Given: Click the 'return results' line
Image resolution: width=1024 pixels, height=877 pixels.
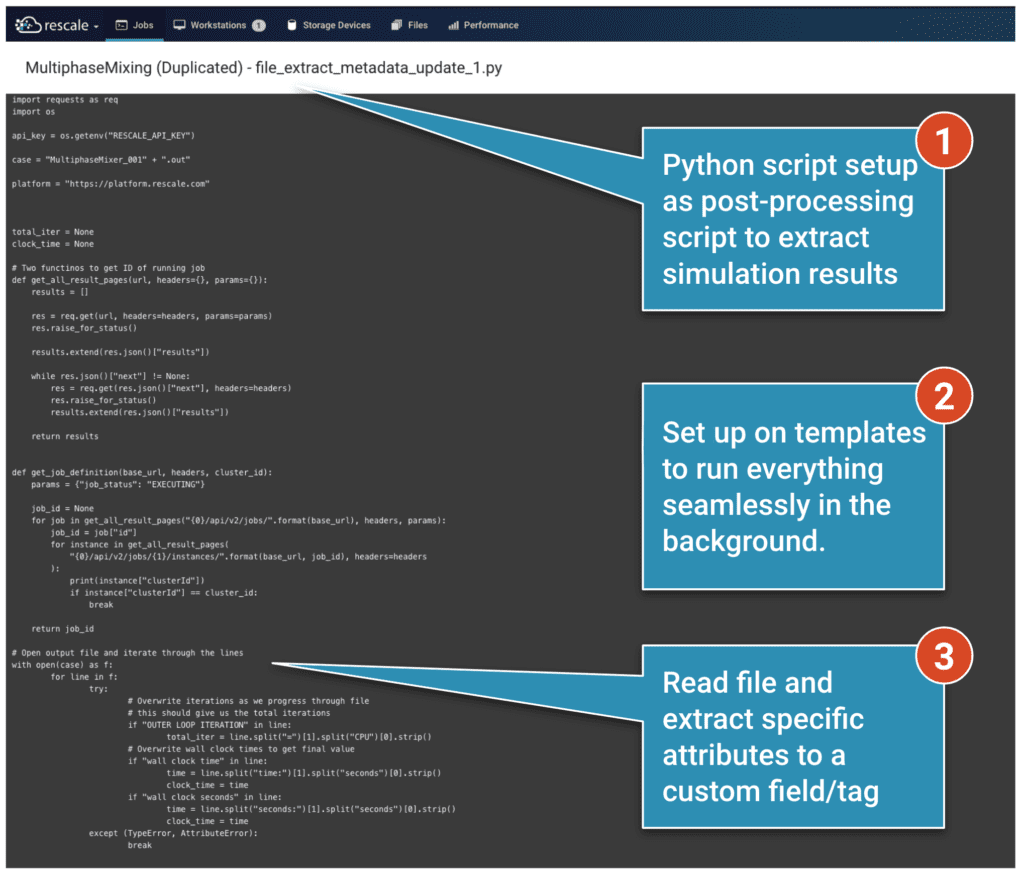Looking at the screenshot, I should pos(65,437).
